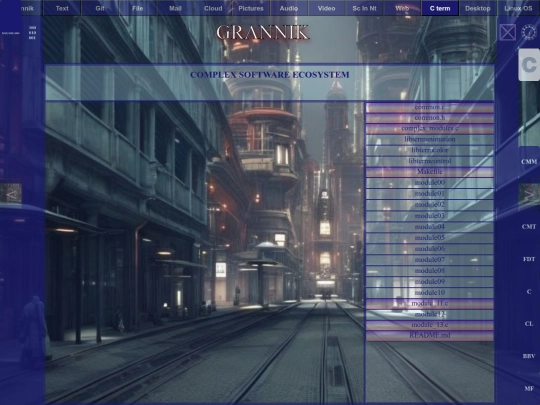This screenshot has width=540, height=405.
Task: Open the Sc In Nt tab
Action: pyautogui.click(x=364, y=8)
